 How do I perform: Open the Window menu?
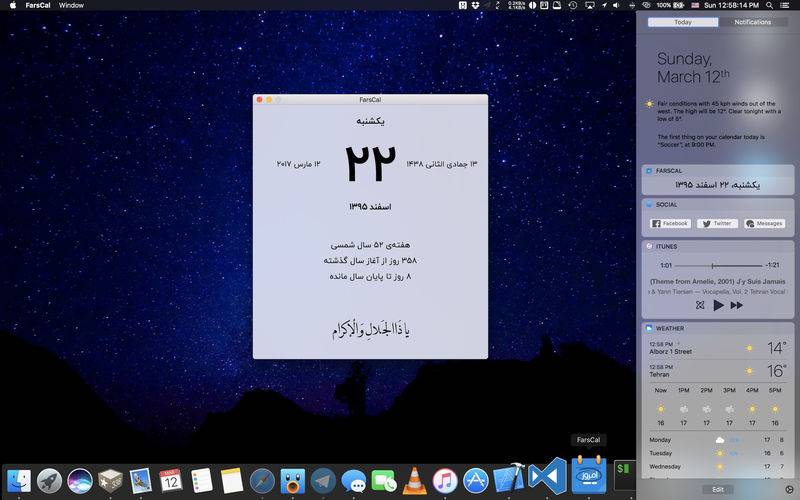(x=71, y=6)
